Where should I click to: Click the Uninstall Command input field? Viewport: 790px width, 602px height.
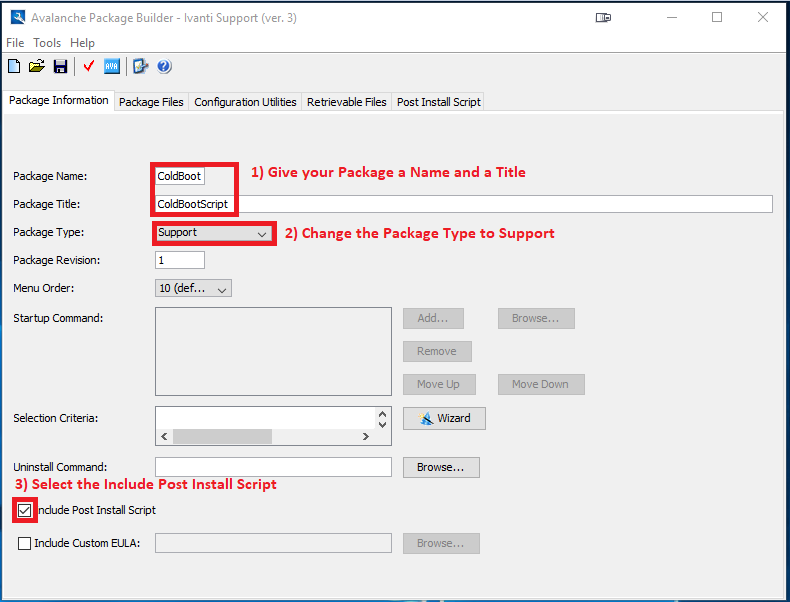273,467
